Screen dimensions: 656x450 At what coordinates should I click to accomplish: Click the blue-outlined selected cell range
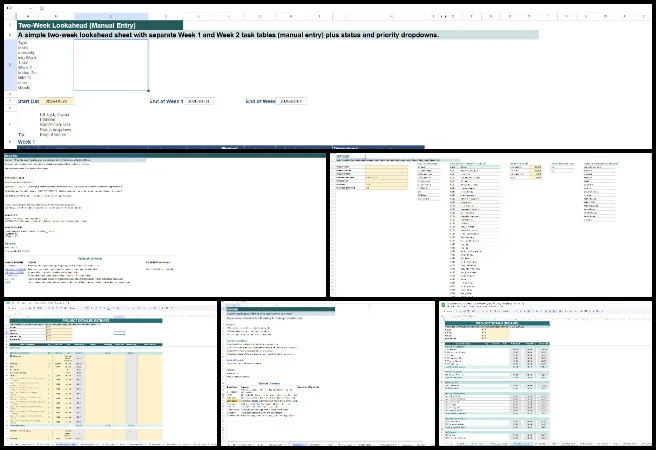[110, 65]
